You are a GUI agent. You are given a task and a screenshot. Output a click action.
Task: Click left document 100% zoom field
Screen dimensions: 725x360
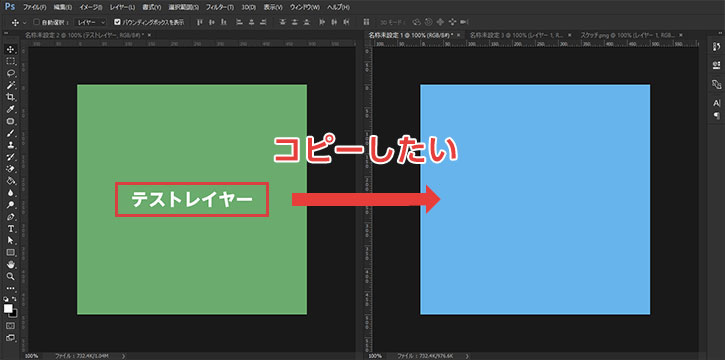click(31, 356)
